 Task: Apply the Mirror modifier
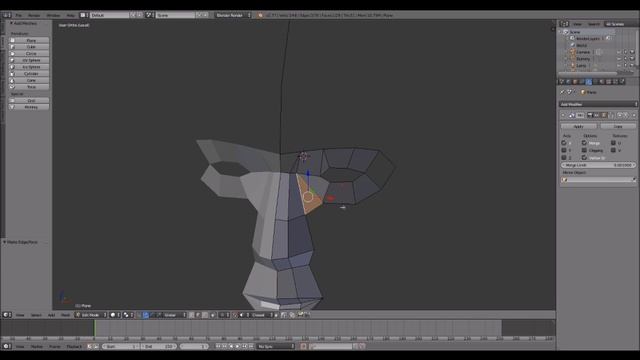click(578, 127)
